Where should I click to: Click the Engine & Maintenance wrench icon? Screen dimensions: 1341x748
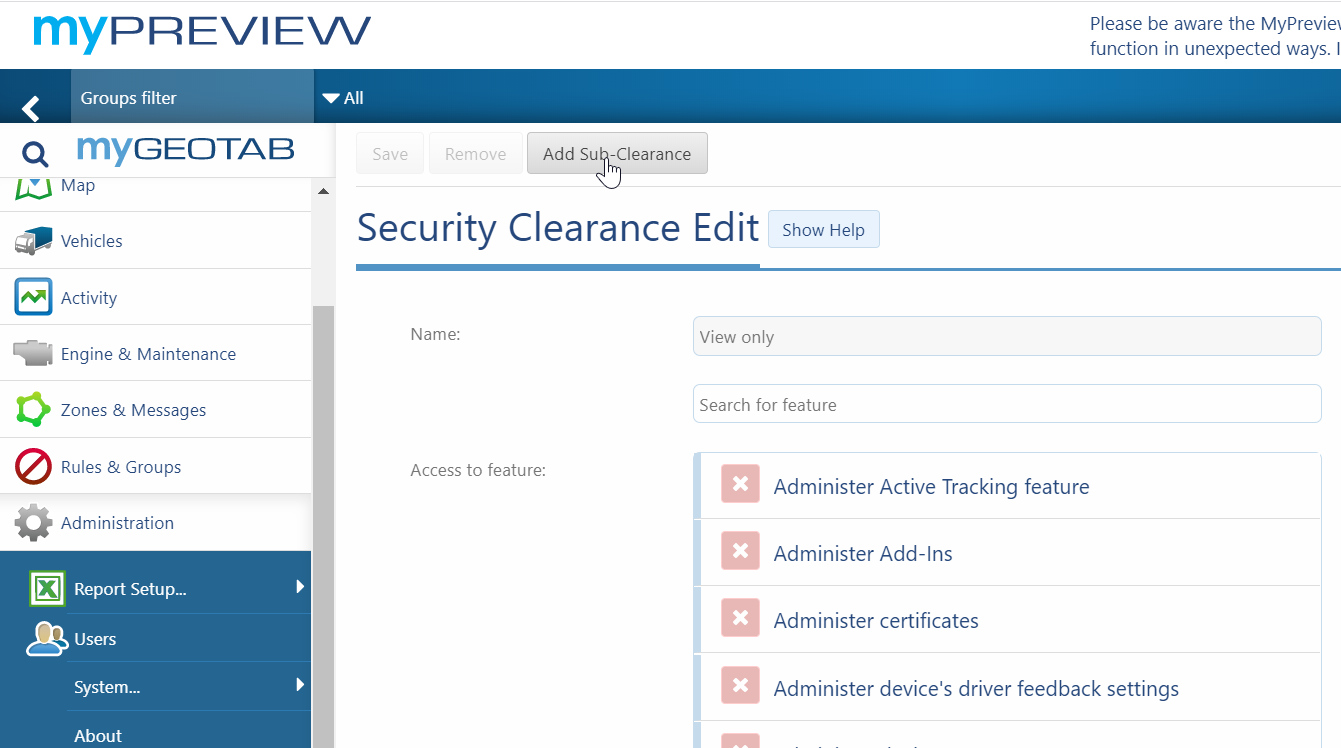(x=33, y=352)
